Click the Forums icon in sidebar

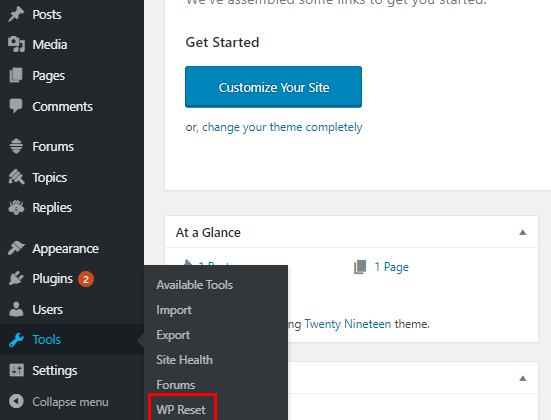(16, 146)
